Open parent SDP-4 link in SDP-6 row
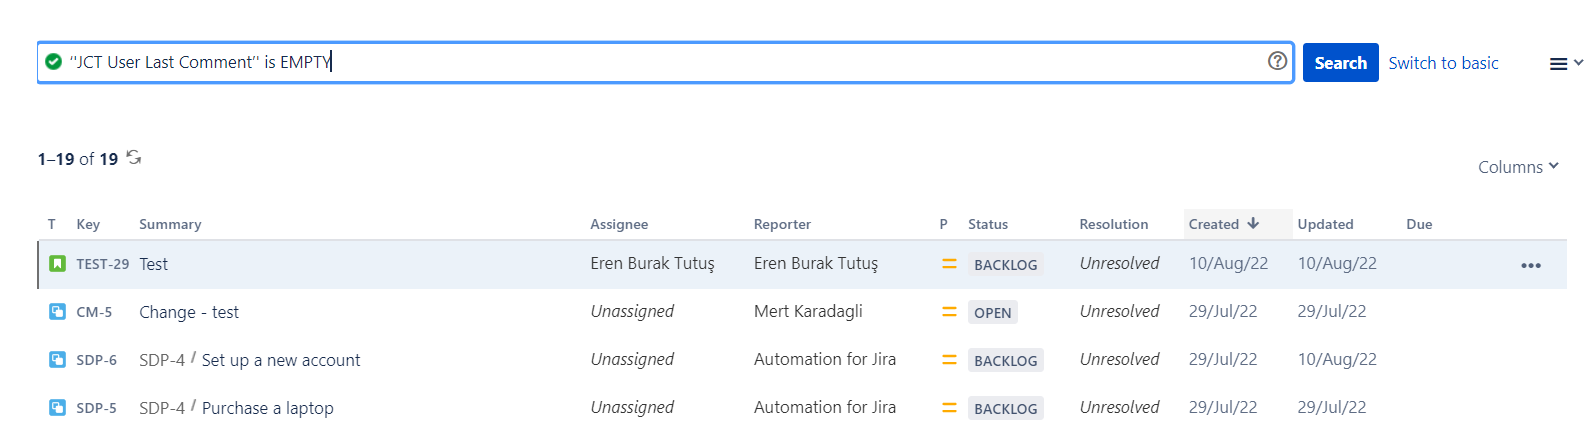The width and height of the screenshot is (1595, 428). (x=162, y=360)
